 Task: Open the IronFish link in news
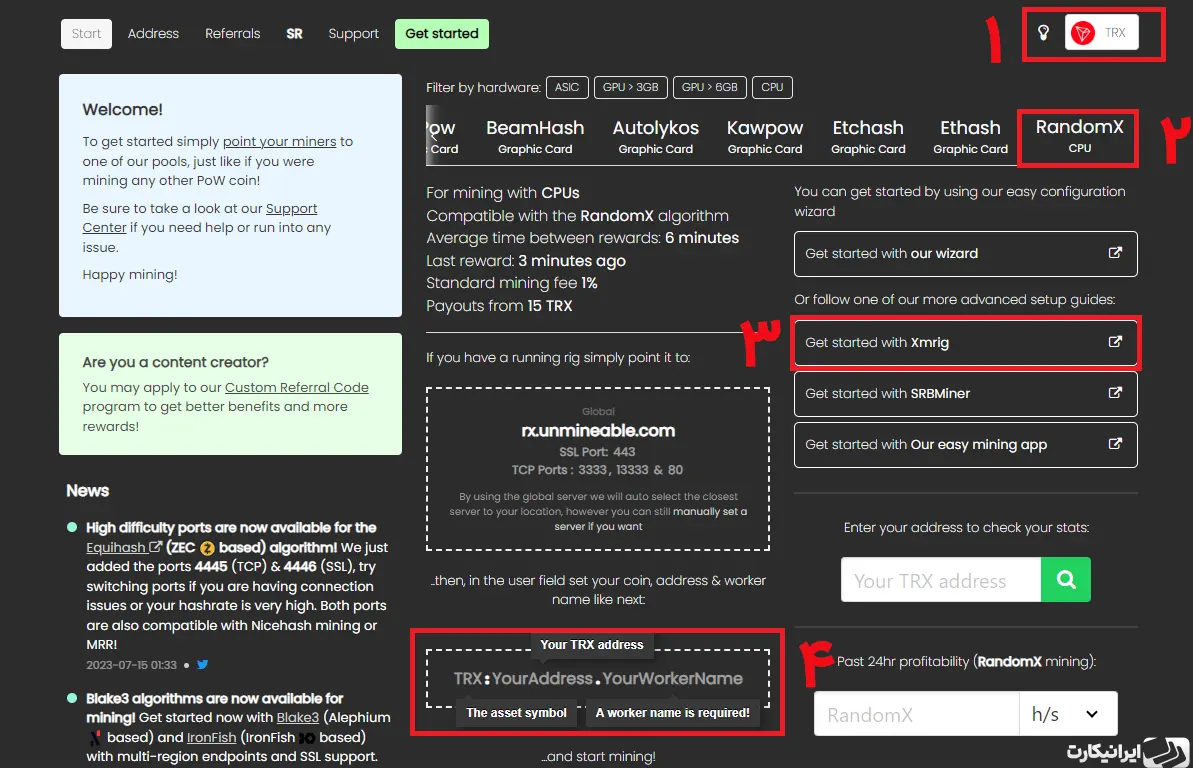tap(212, 738)
